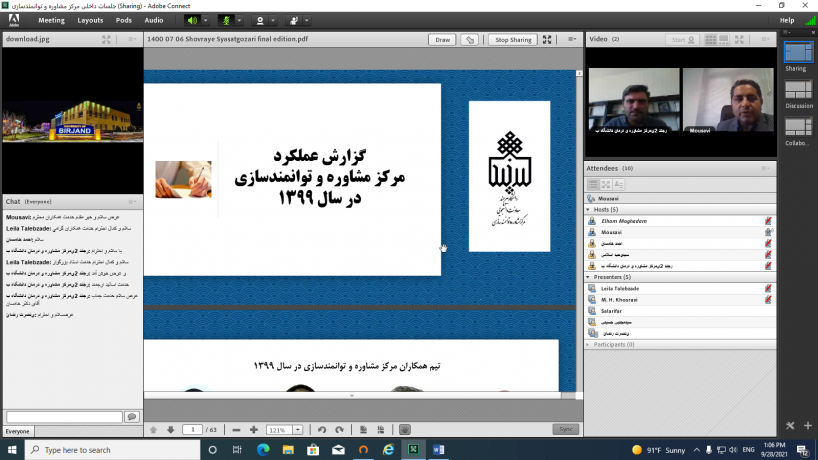Viewport: 818px width, 460px height.
Task: Select the Sharing layout thumbnail
Action: click(x=798, y=53)
